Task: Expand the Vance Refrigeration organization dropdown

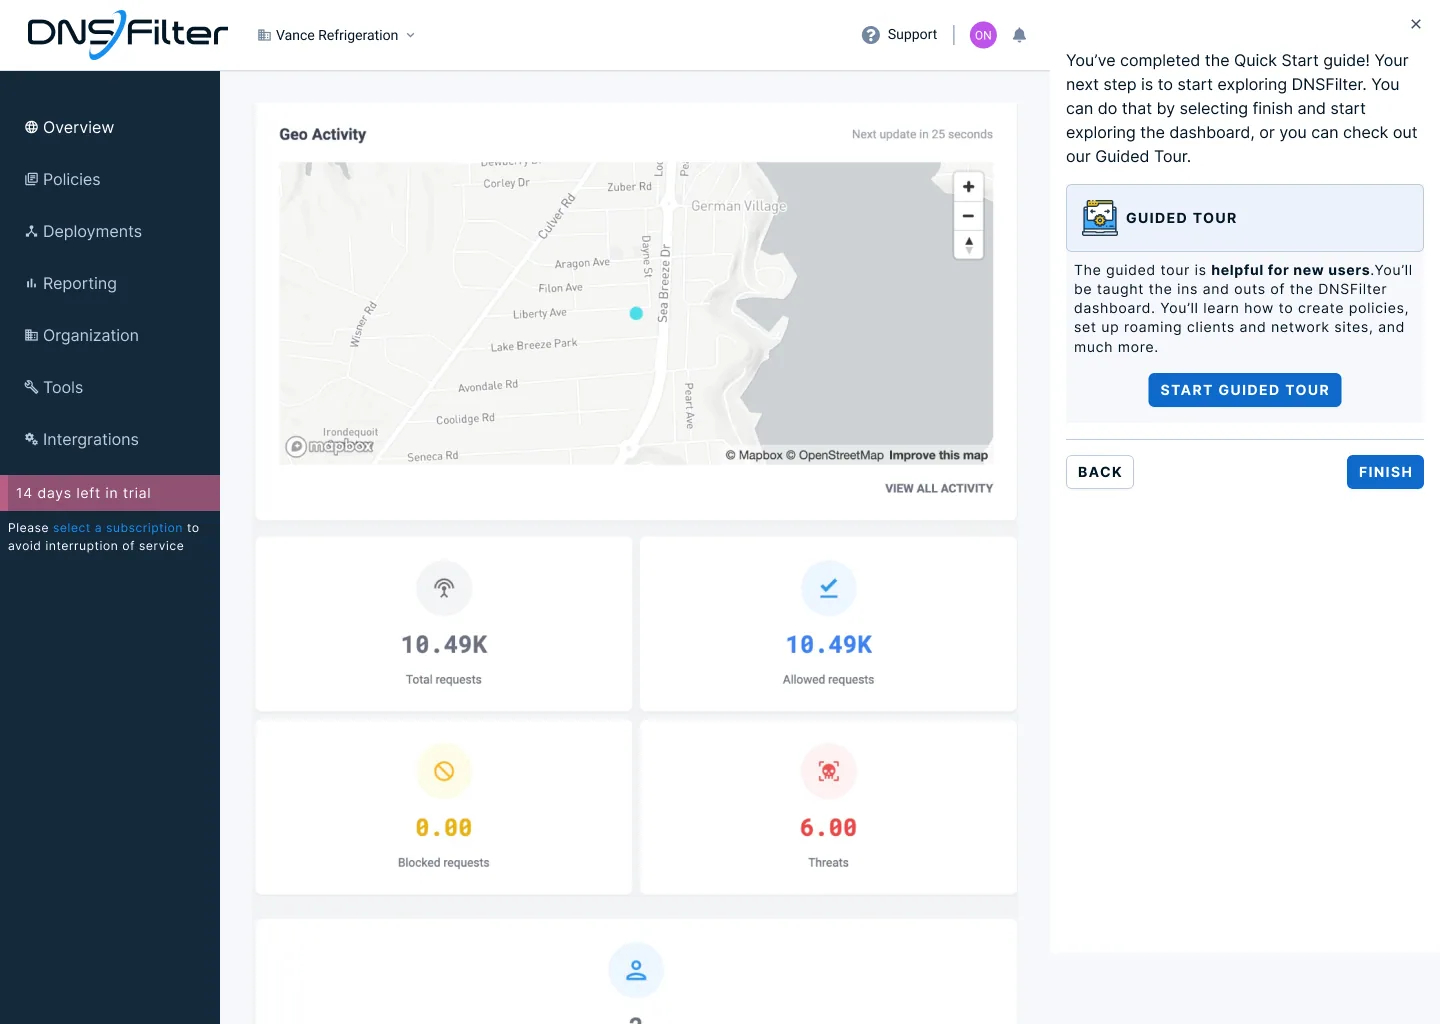Action: click(x=336, y=35)
